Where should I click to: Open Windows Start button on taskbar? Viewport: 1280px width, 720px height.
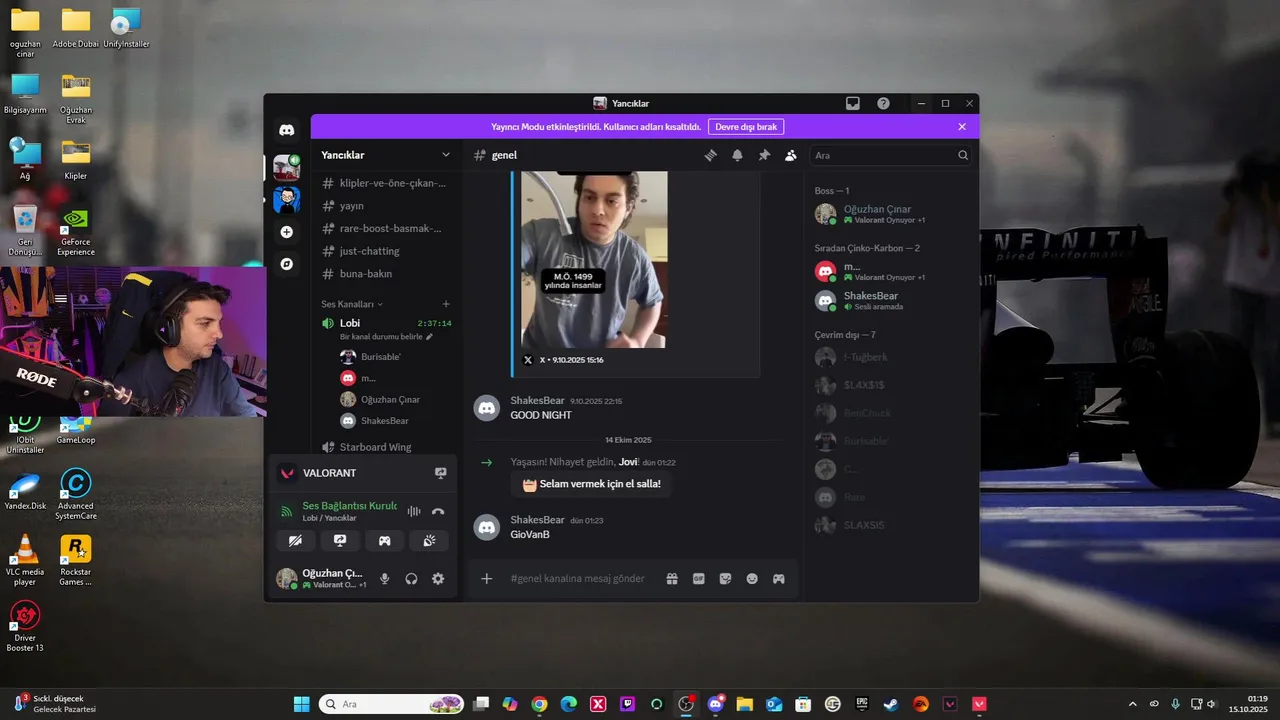pyautogui.click(x=301, y=704)
